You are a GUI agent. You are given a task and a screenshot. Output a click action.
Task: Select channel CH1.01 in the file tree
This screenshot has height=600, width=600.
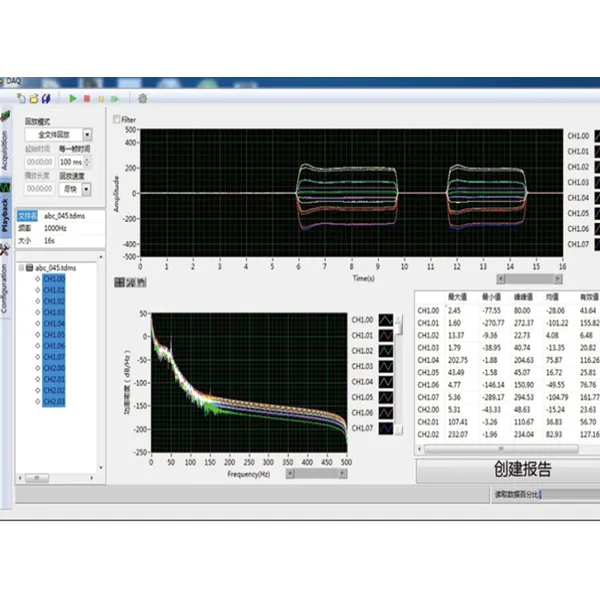54,290
